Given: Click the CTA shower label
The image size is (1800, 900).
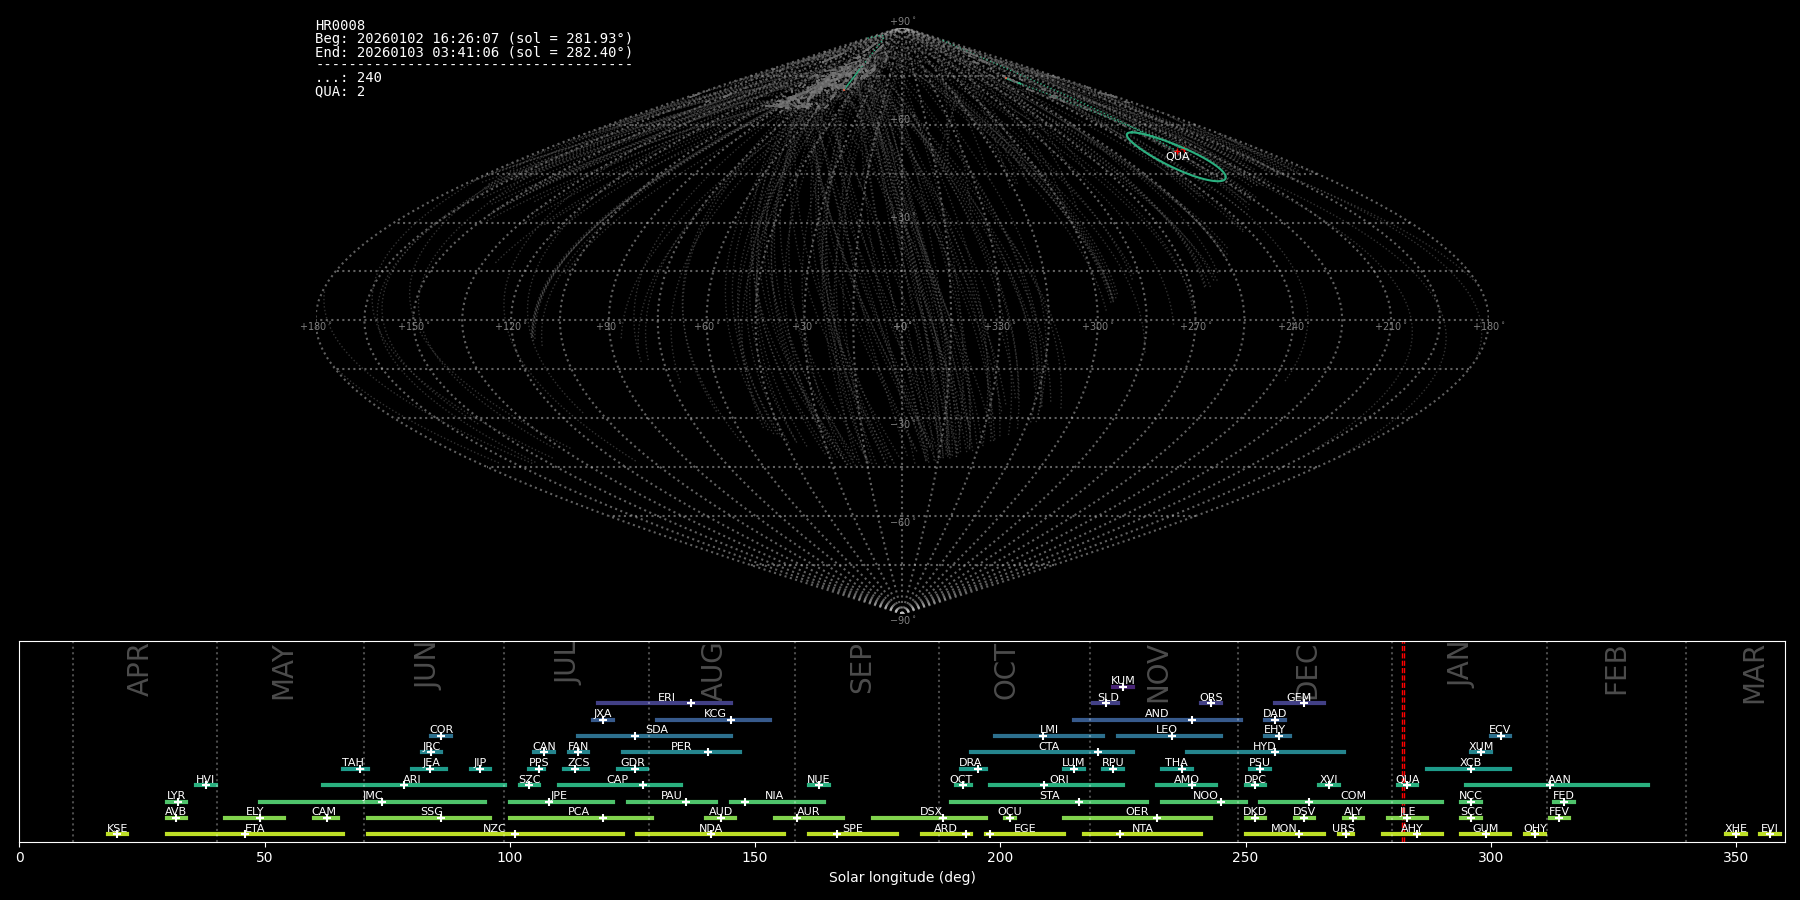Looking at the screenshot, I should (x=1049, y=747).
